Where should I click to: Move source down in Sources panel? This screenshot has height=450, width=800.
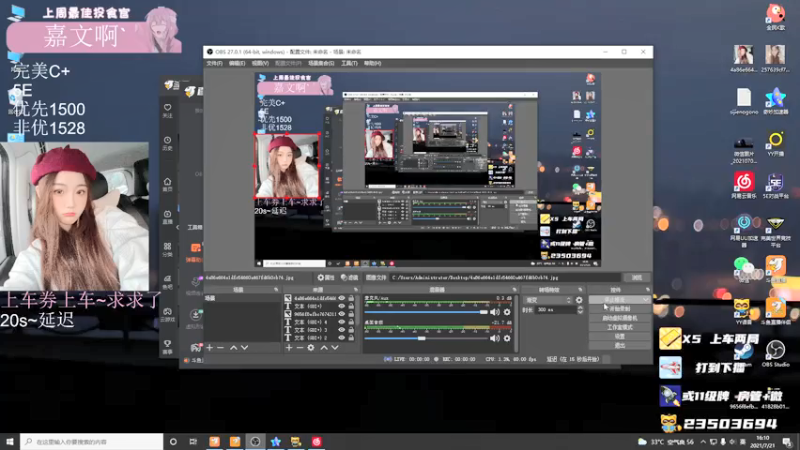[335, 347]
